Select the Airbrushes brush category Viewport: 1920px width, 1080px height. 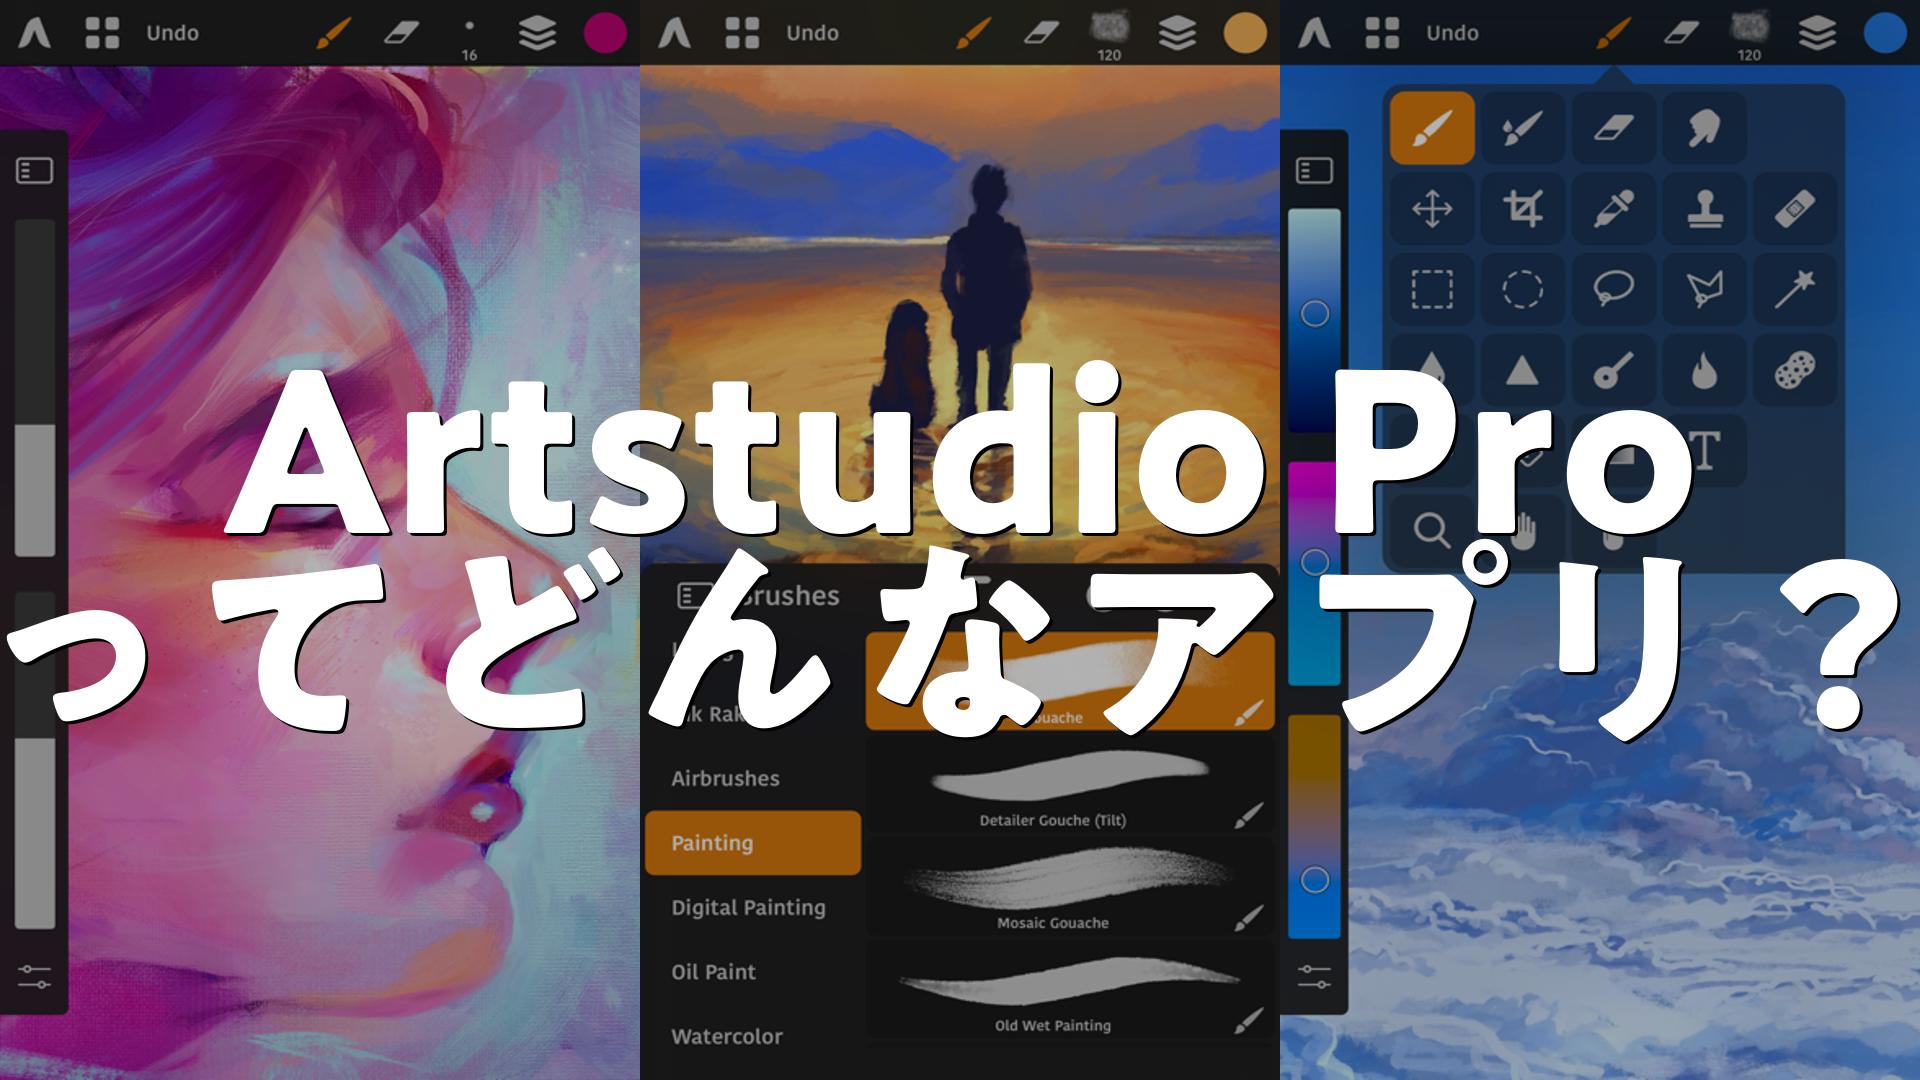tap(752, 778)
